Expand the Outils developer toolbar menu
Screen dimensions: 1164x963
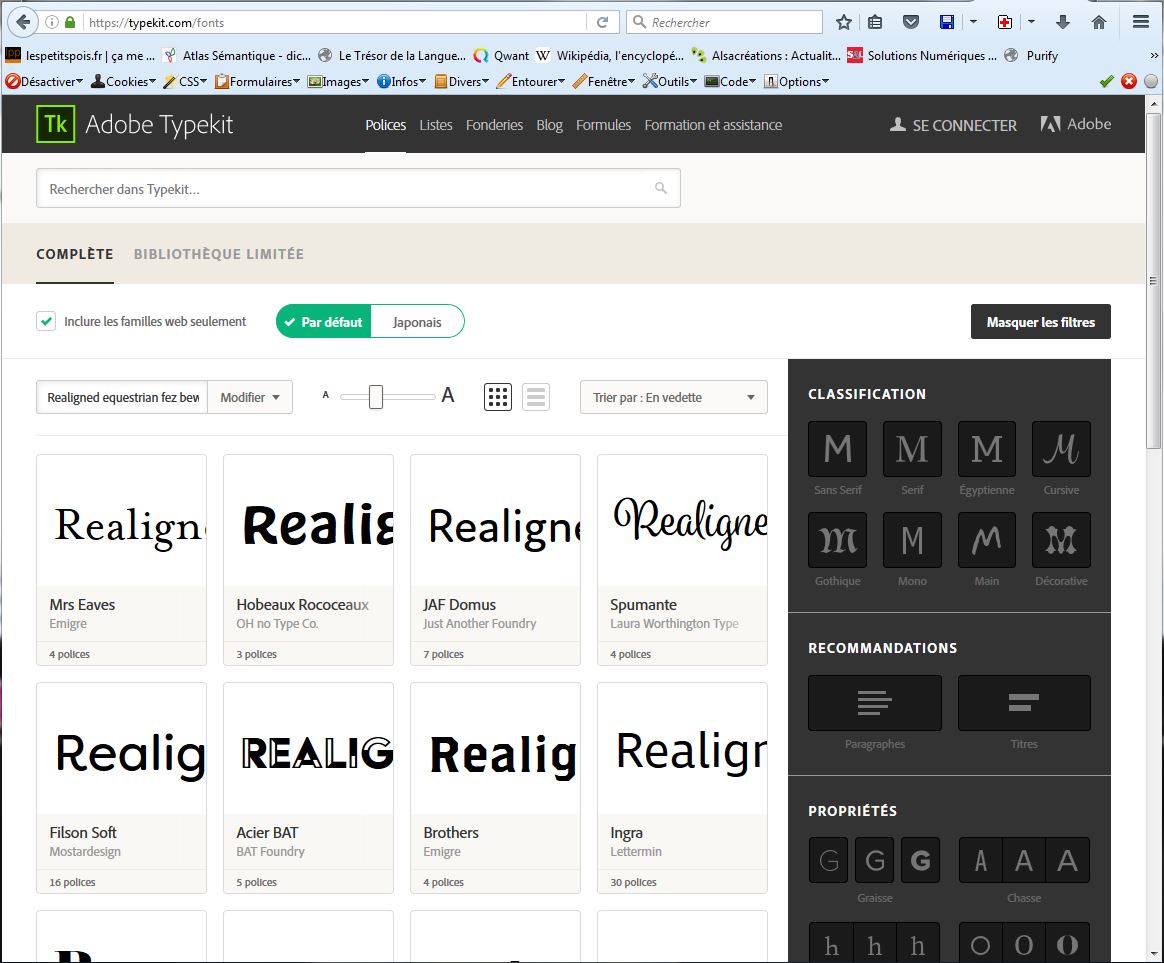670,82
